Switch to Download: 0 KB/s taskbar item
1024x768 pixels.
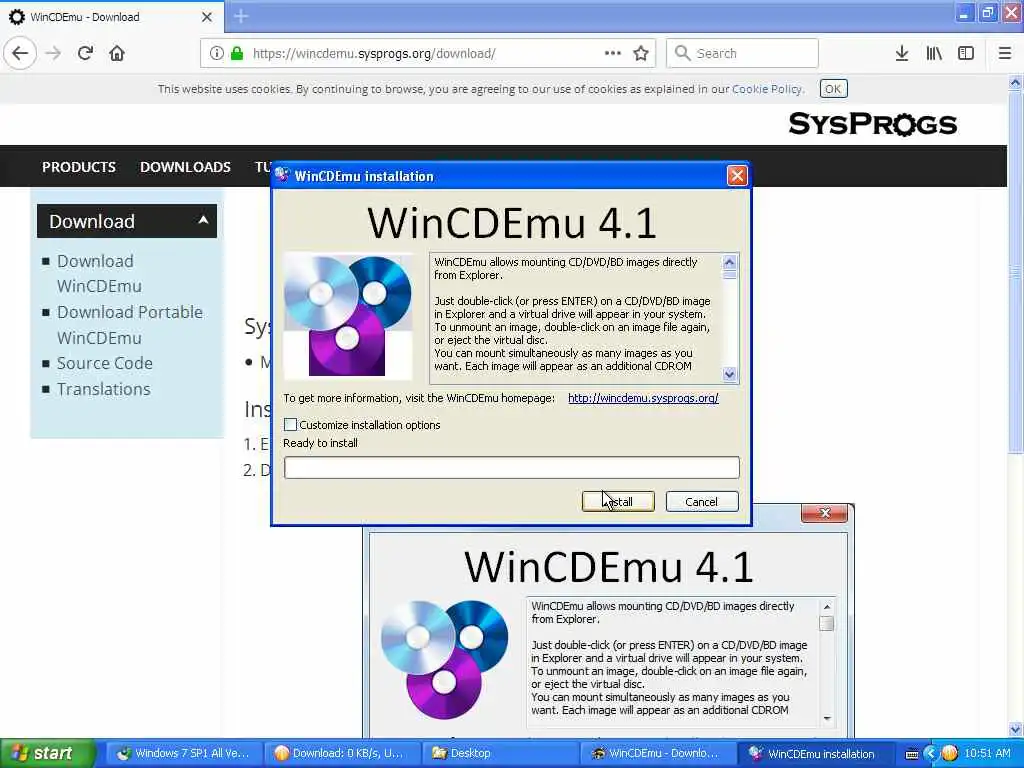point(341,754)
